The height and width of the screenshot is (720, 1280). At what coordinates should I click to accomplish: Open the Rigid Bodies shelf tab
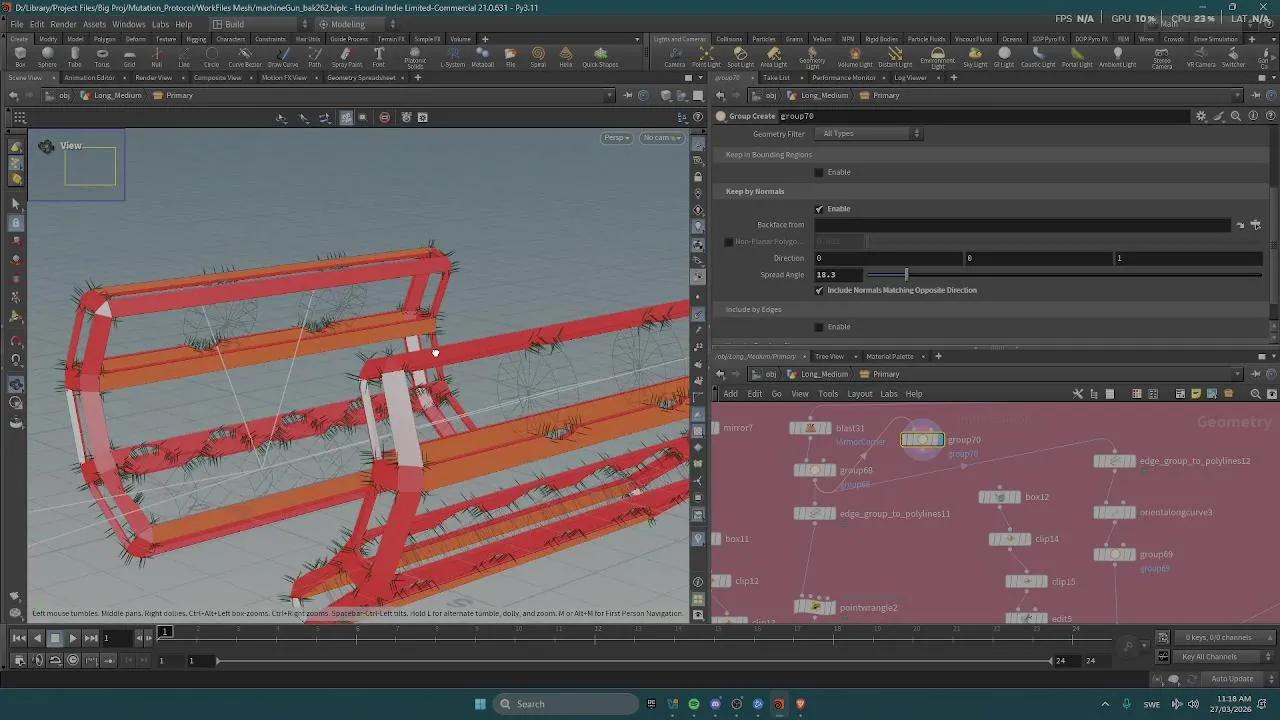coord(881,39)
